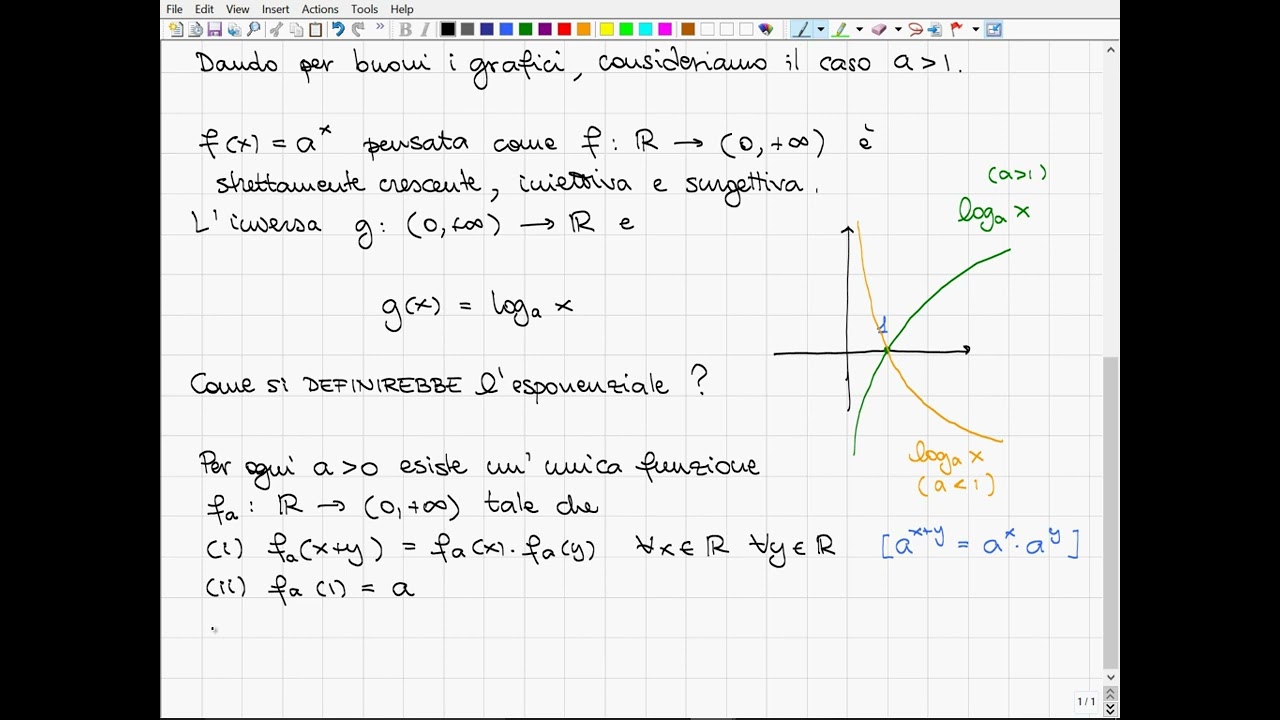Open the custom color palette icon
Image resolution: width=1280 pixels, height=720 pixels.
click(x=766, y=29)
